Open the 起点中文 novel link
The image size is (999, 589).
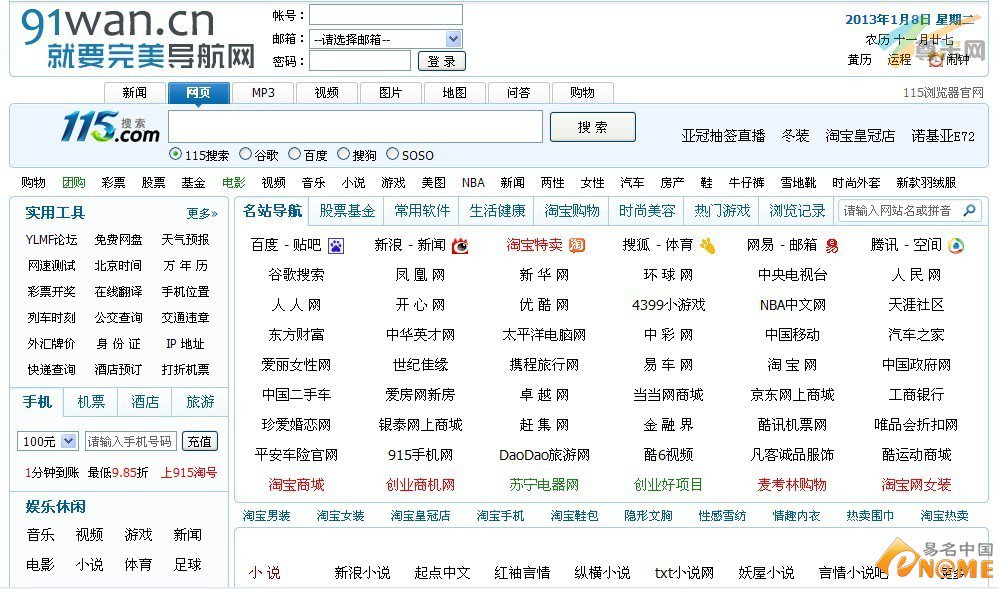[x=442, y=572]
